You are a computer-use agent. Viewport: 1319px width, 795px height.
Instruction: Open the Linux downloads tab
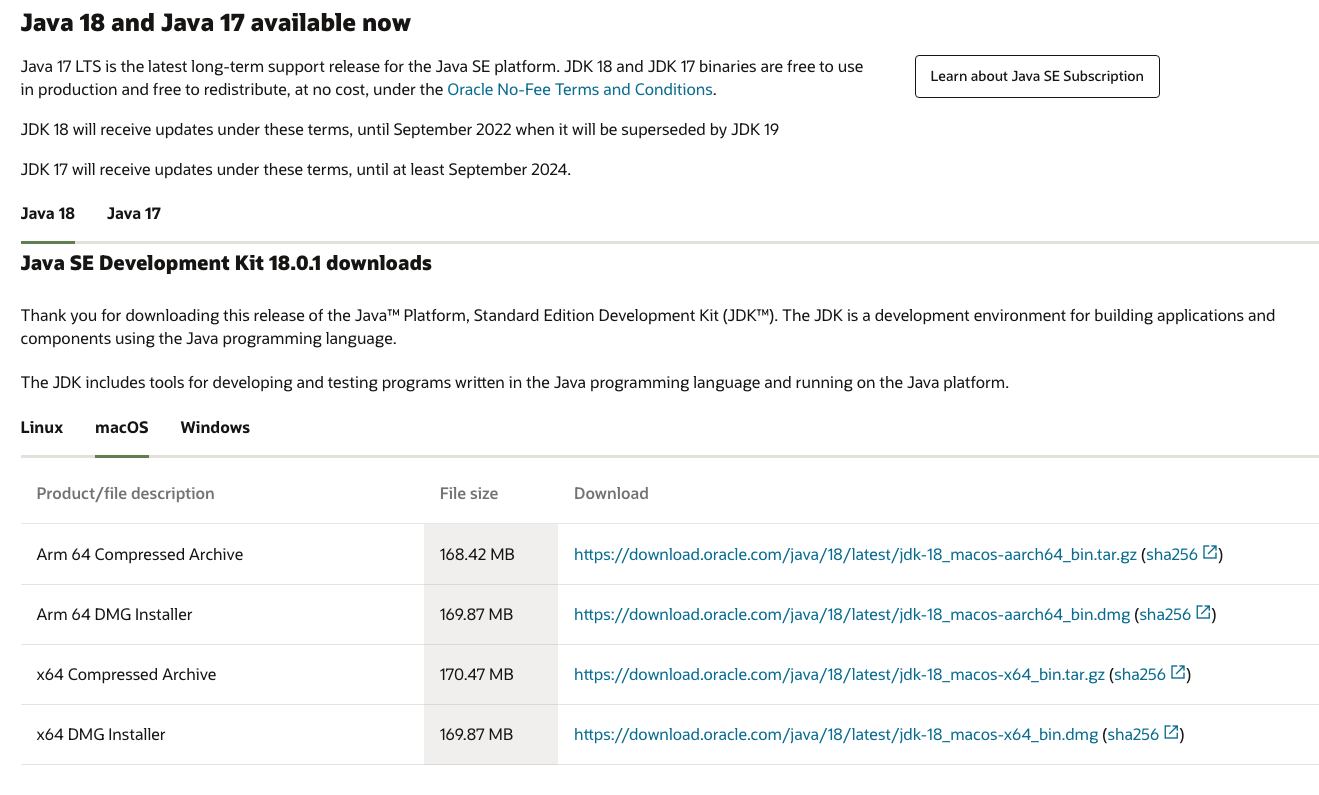(42, 428)
